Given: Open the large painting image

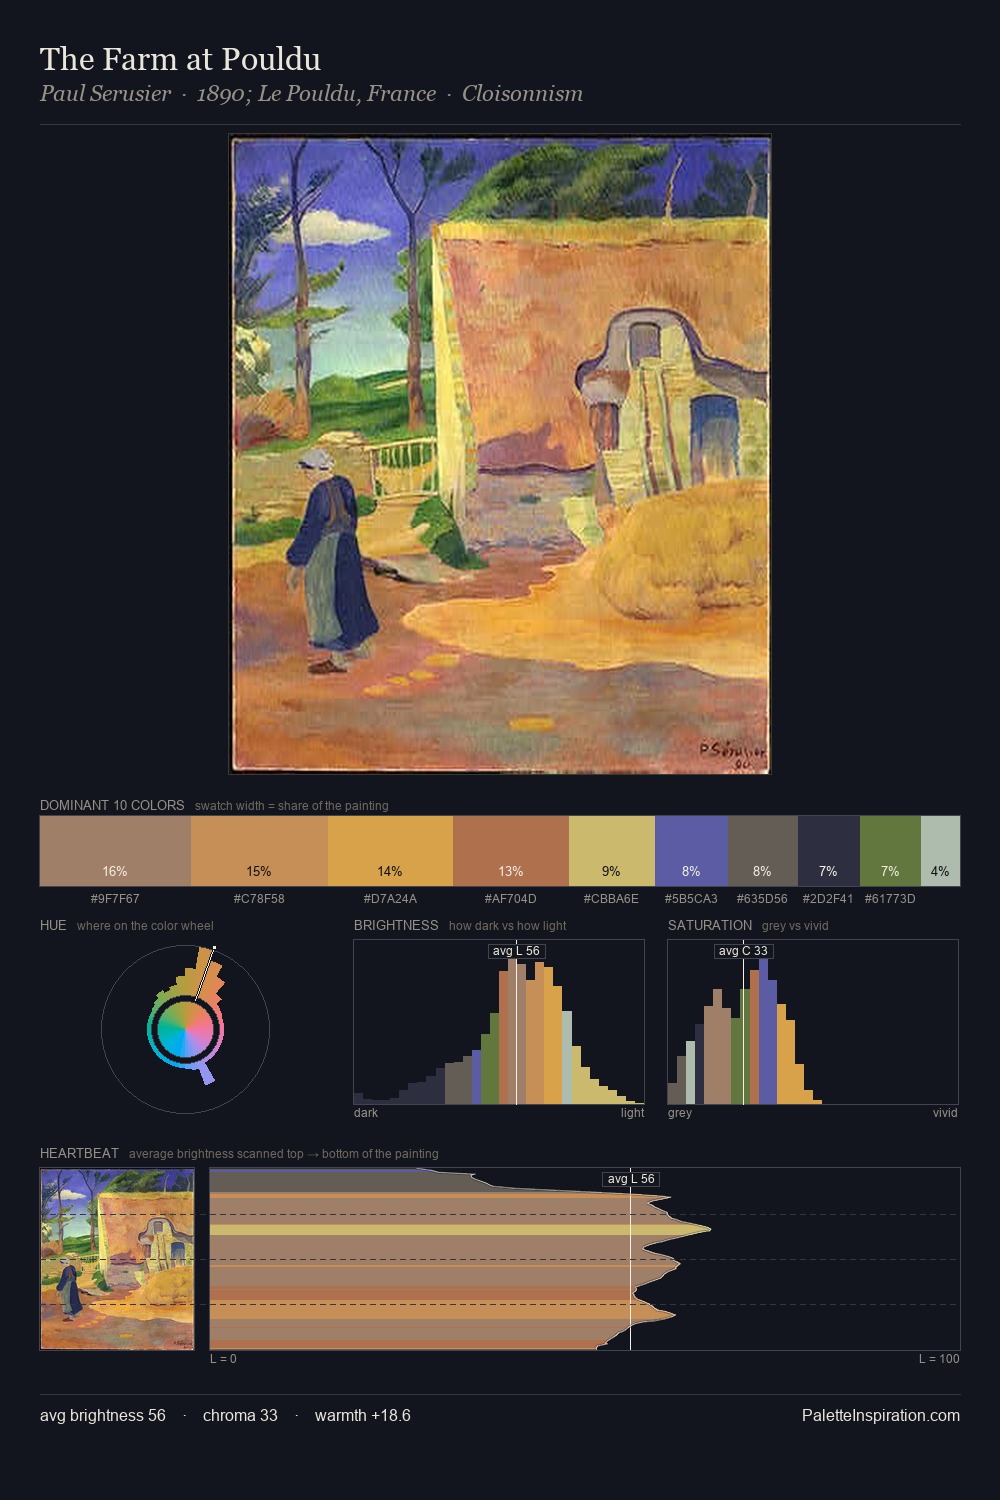Looking at the screenshot, I should 500,454.
